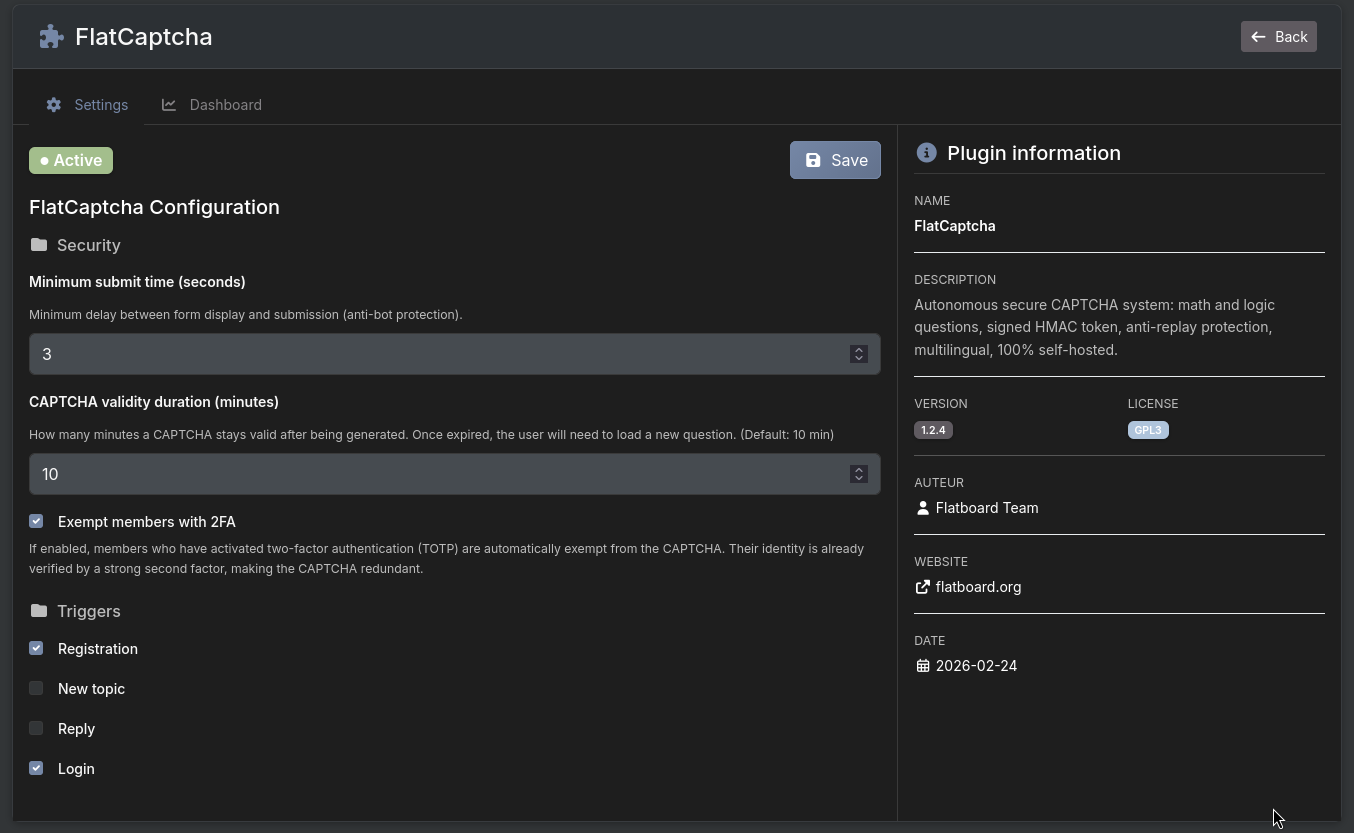Image resolution: width=1354 pixels, height=833 pixels.
Task: Click the external link icon beside flatboard.org
Action: click(x=923, y=587)
